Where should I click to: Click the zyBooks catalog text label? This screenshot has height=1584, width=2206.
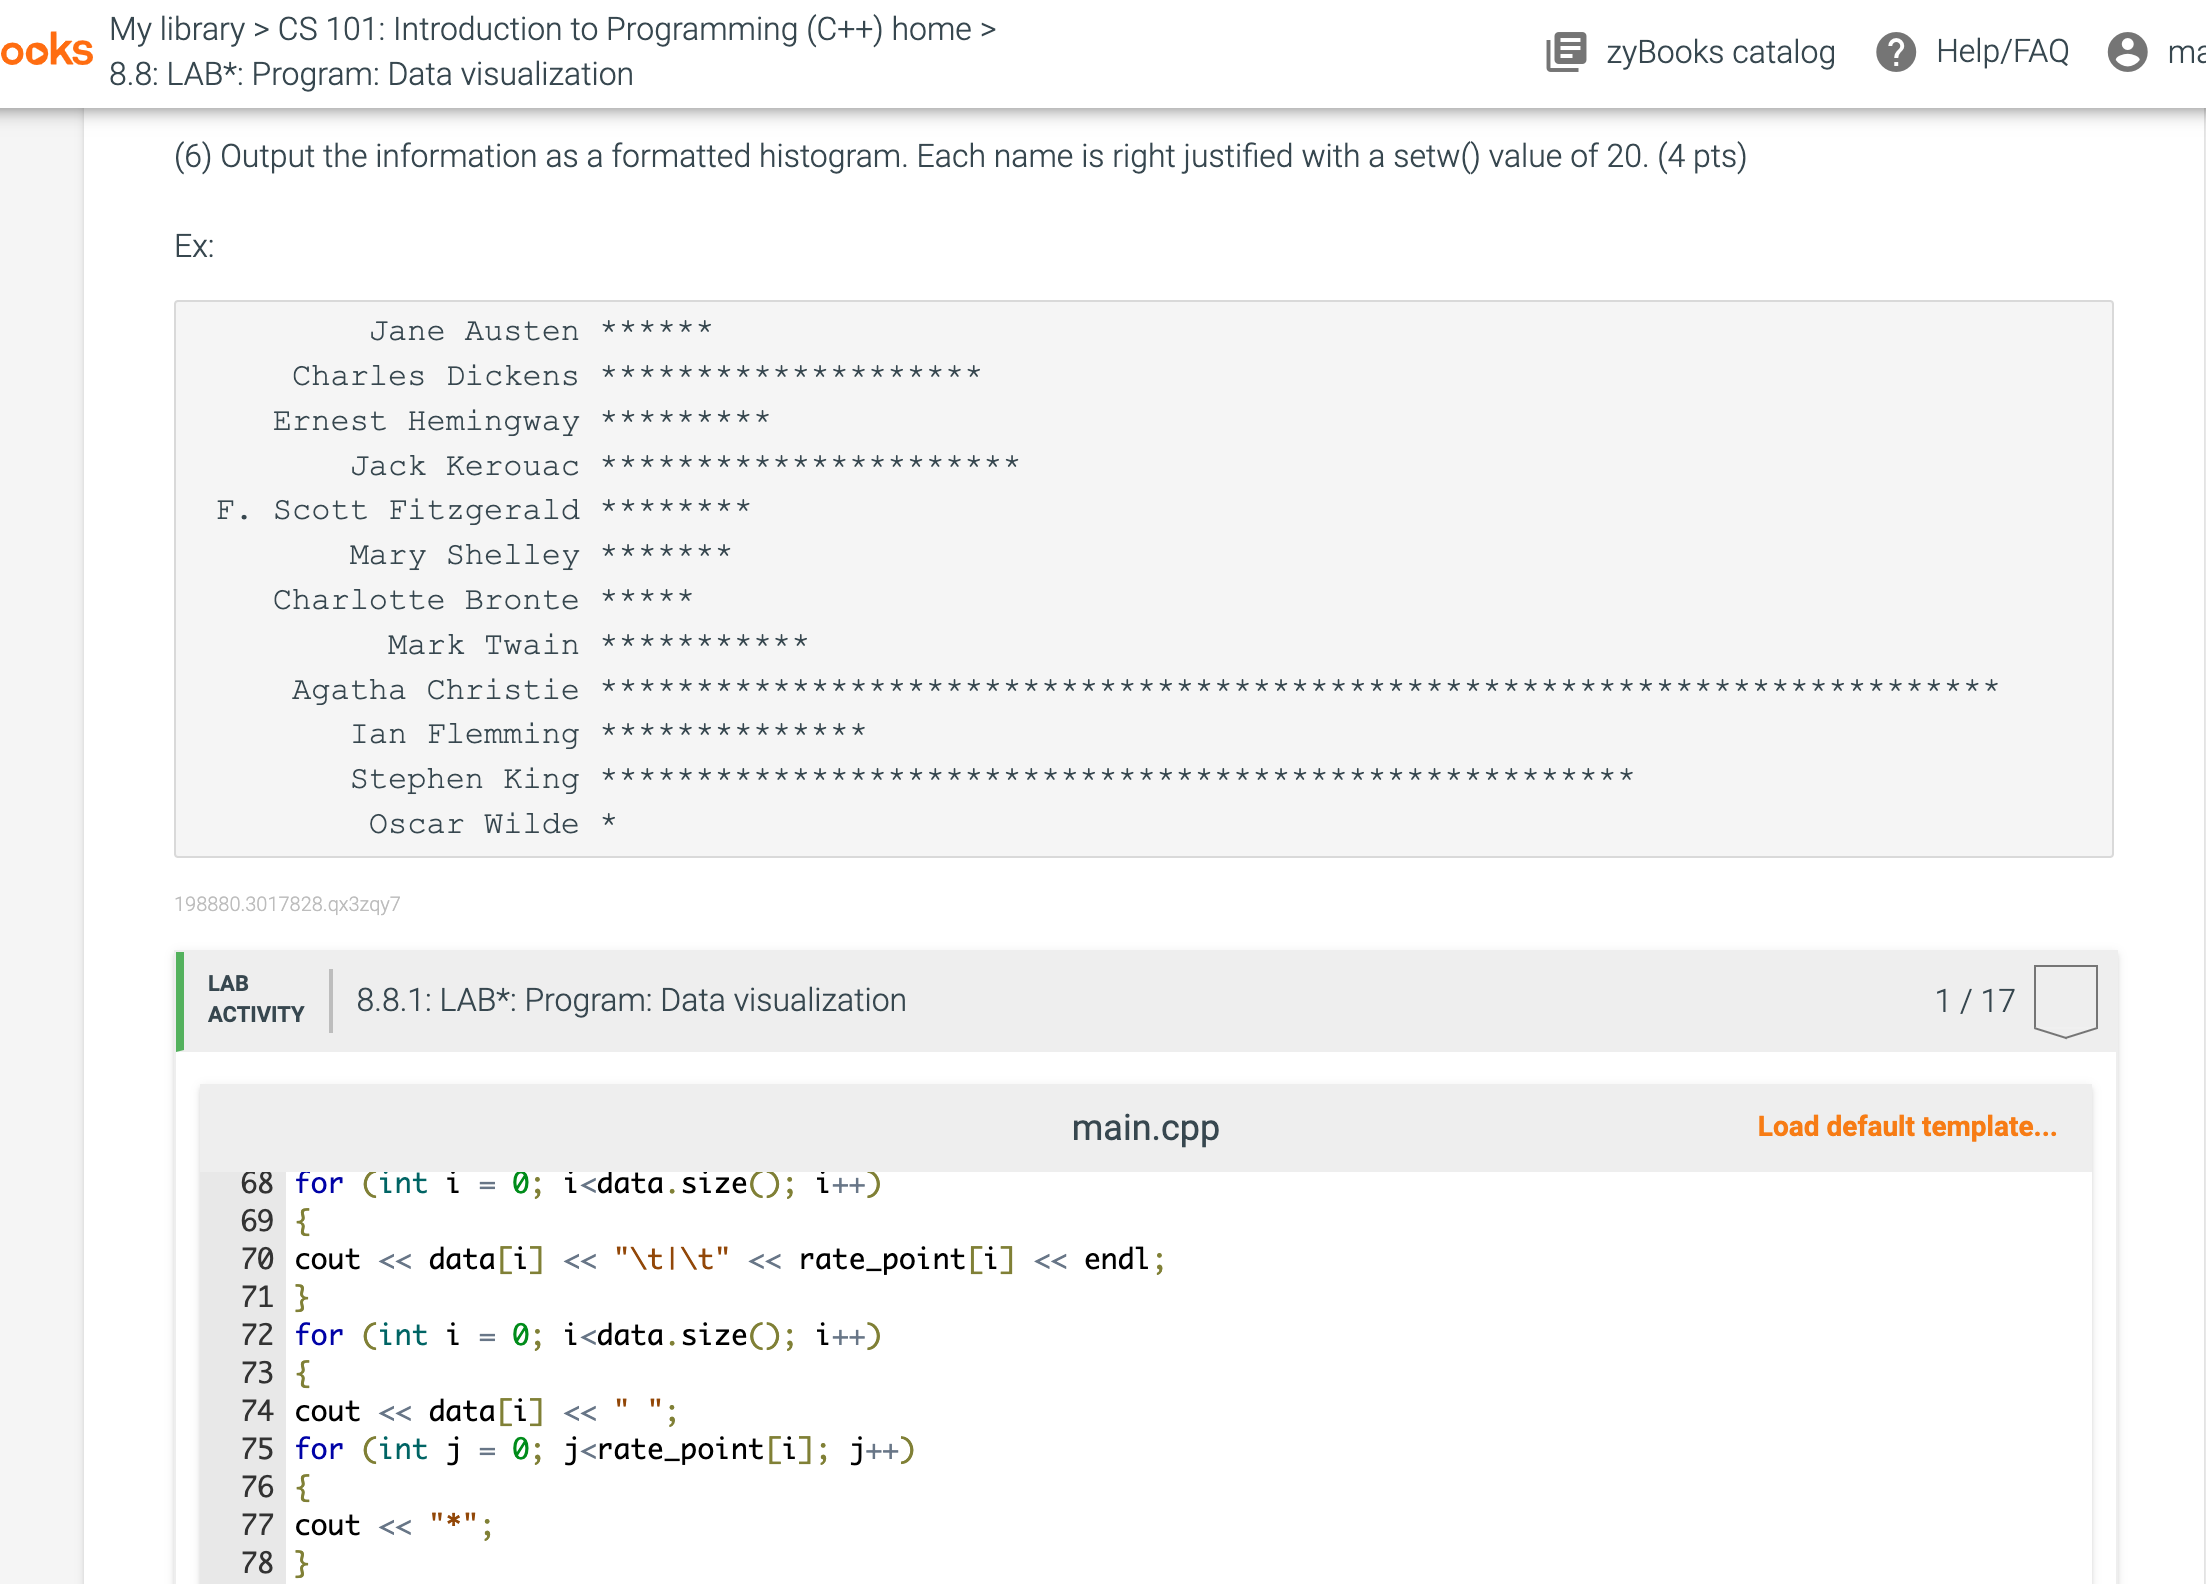pyautogui.click(x=1720, y=52)
